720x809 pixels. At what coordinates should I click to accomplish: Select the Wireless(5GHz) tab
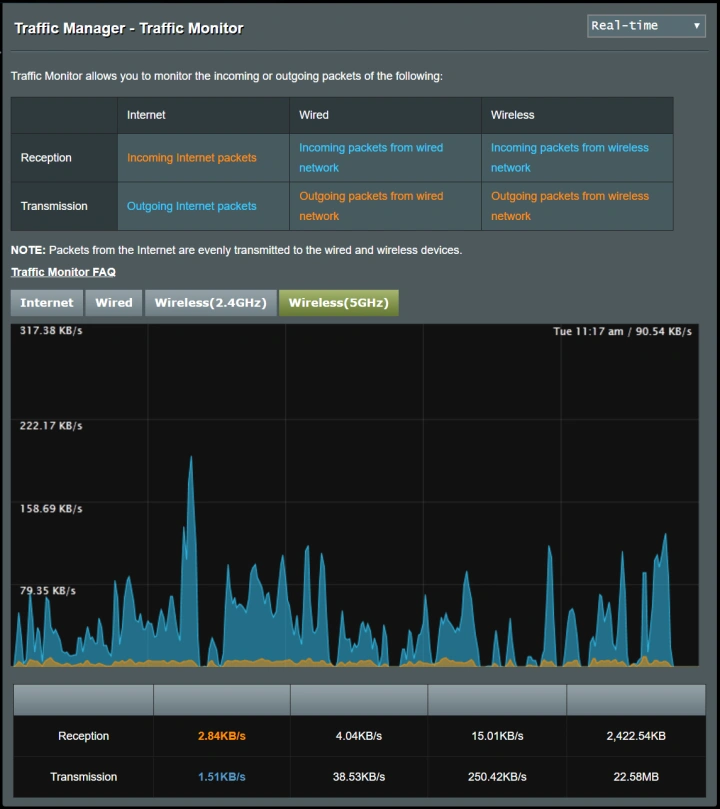[338, 303]
